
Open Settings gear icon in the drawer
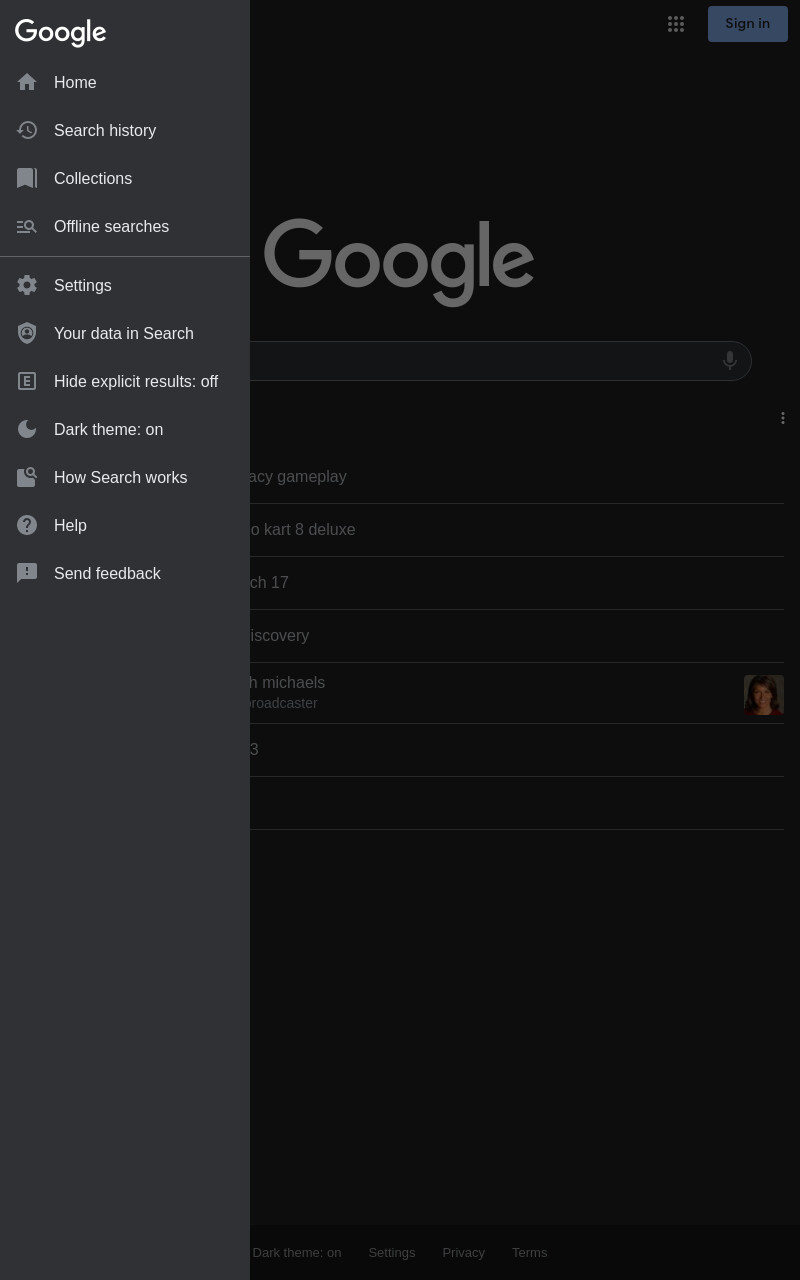point(27,285)
